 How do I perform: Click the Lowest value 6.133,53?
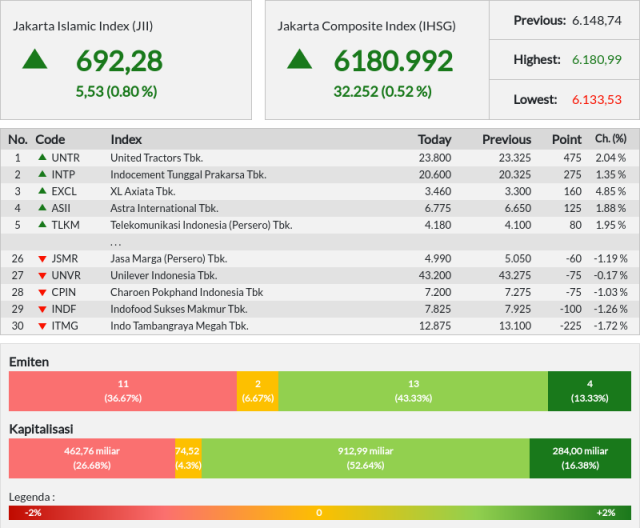pyautogui.click(x=597, y=100)
